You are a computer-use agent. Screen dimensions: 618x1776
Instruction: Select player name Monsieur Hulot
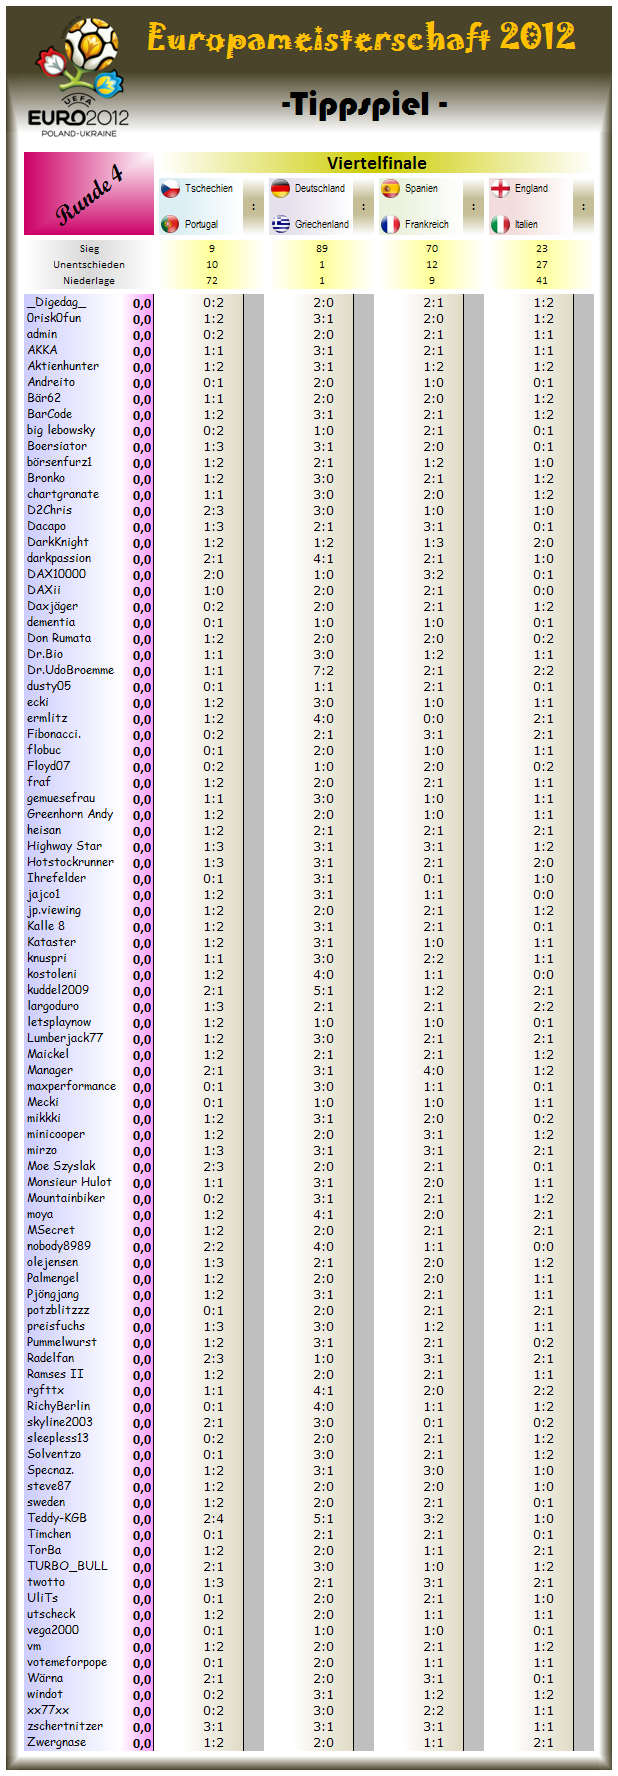point(69,1182)
